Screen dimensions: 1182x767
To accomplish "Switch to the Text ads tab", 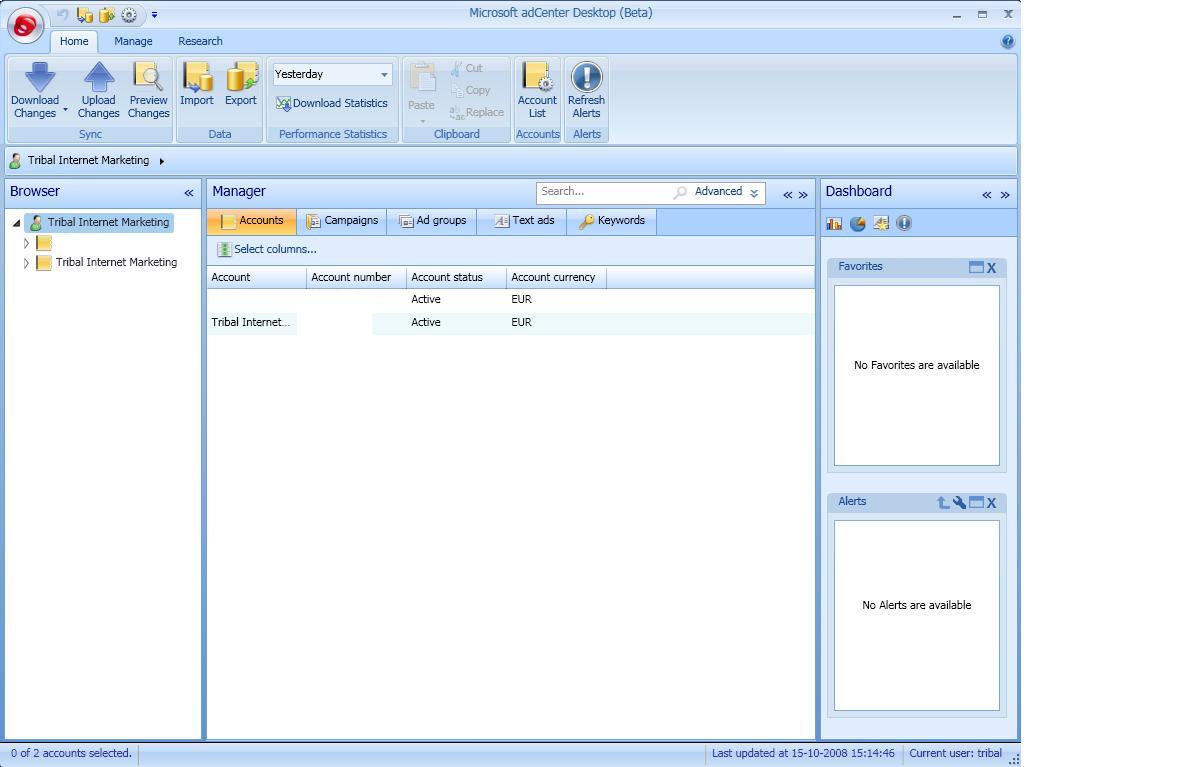I will [x=522, y=221].
